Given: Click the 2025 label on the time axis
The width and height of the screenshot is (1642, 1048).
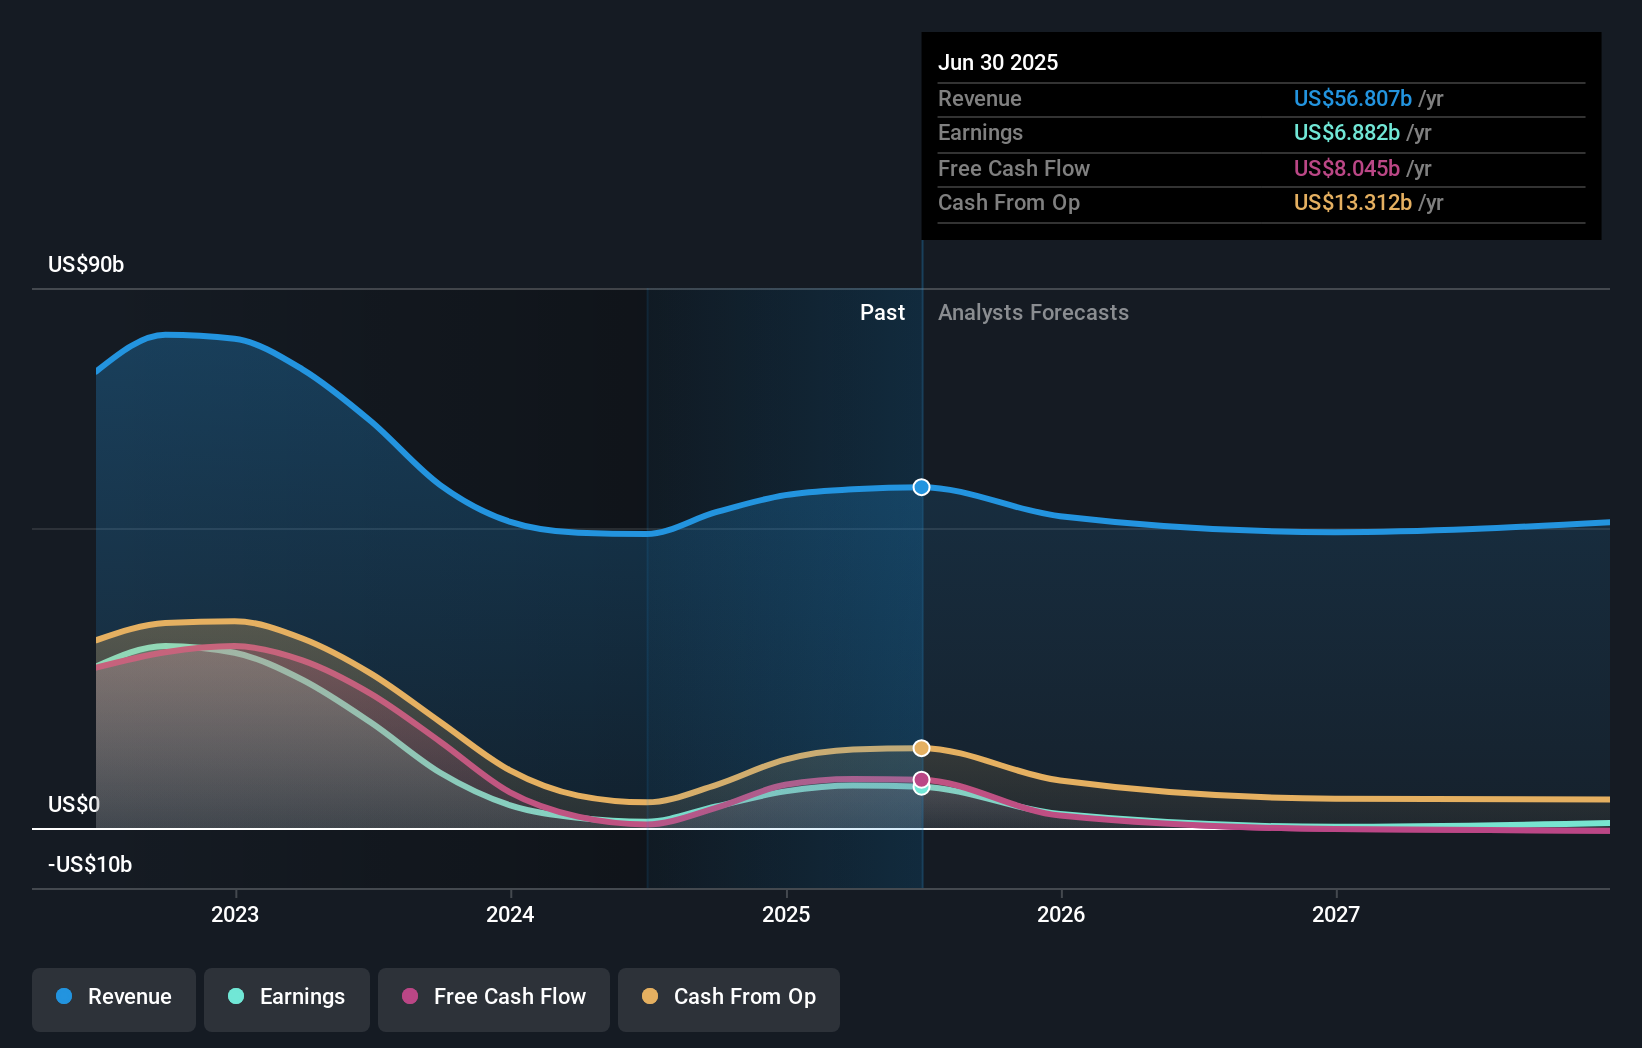Looking at the screenshot, I should [786, 914].
